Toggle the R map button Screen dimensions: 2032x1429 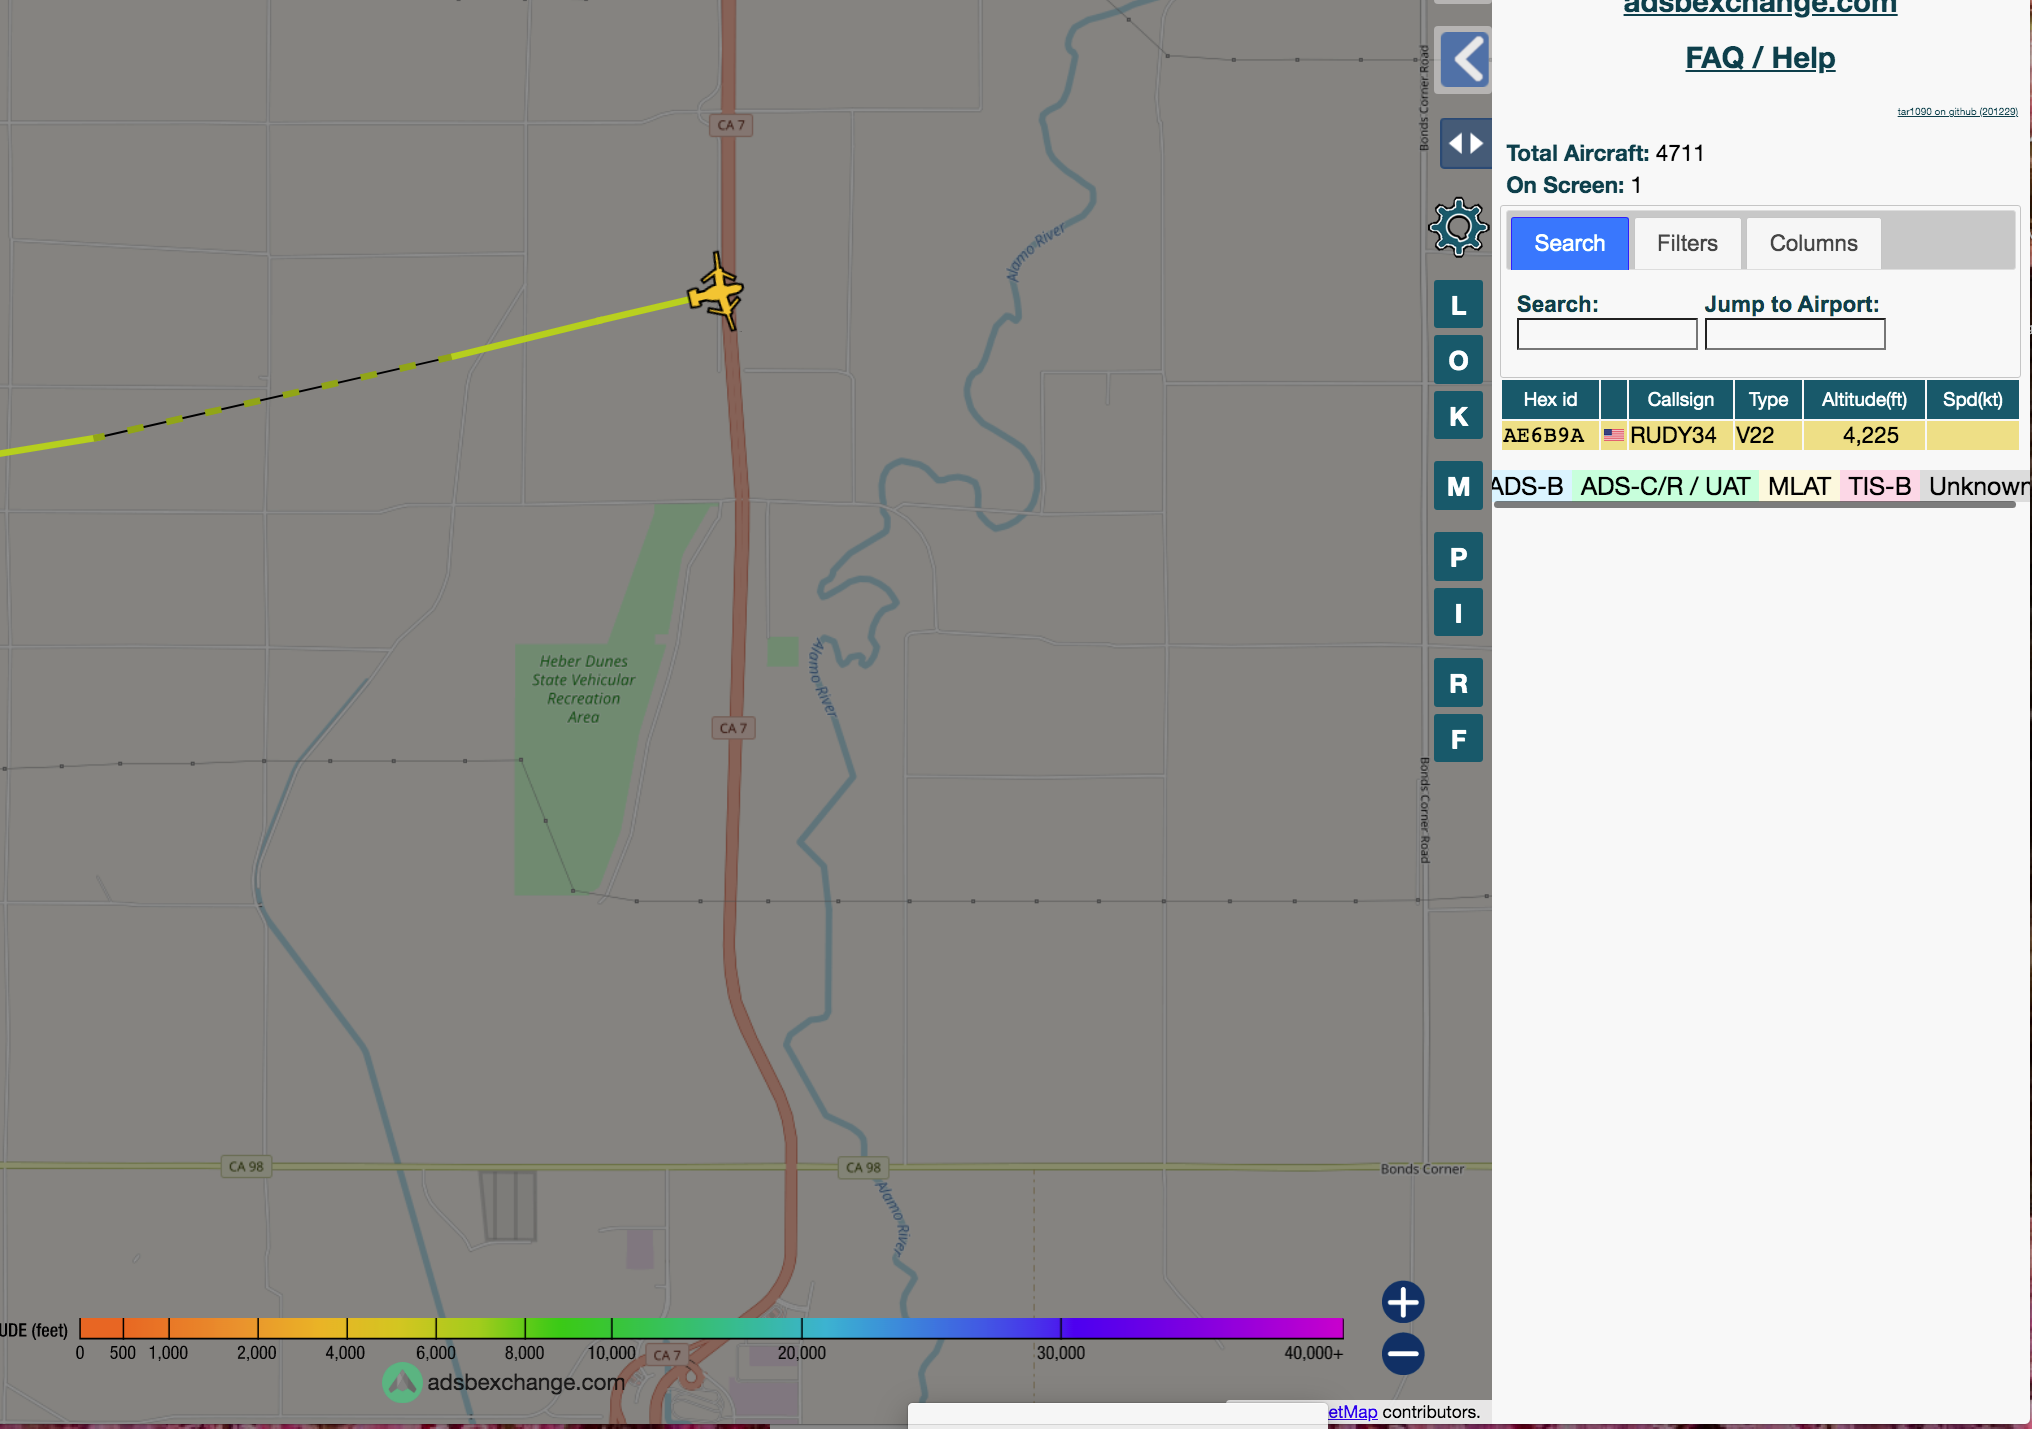coord(1458,683)
